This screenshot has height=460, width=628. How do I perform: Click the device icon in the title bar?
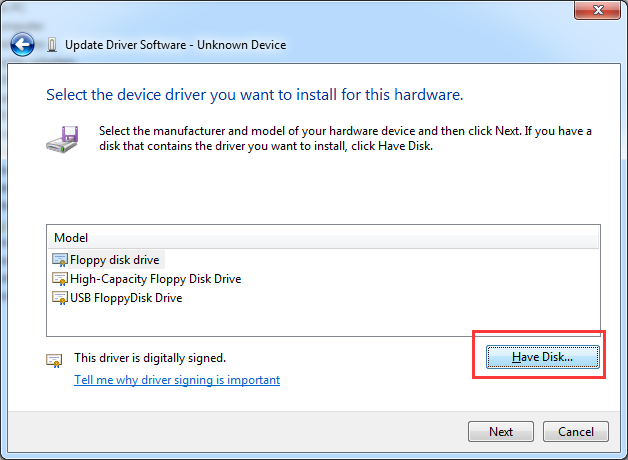coord(52,45)
